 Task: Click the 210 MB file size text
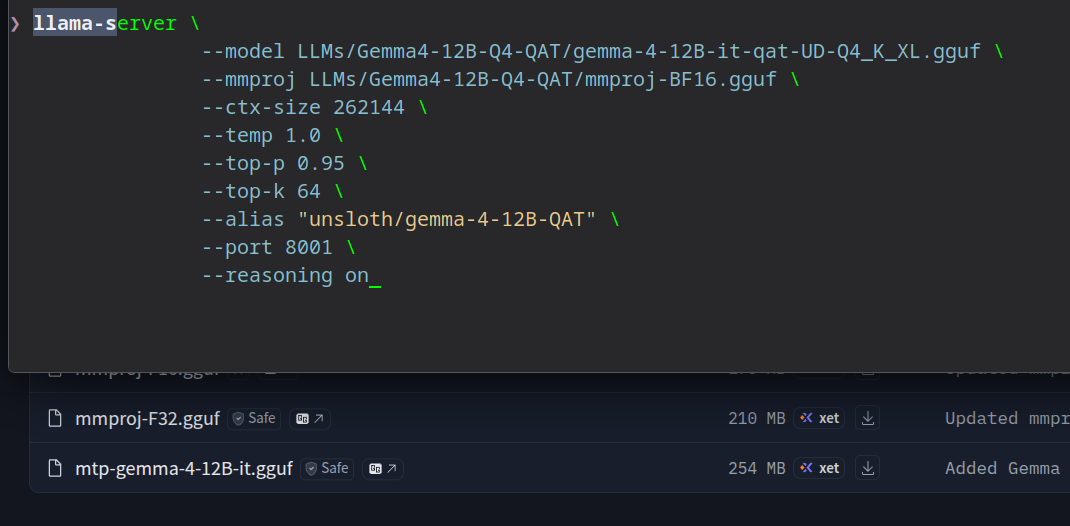(757, 418)
